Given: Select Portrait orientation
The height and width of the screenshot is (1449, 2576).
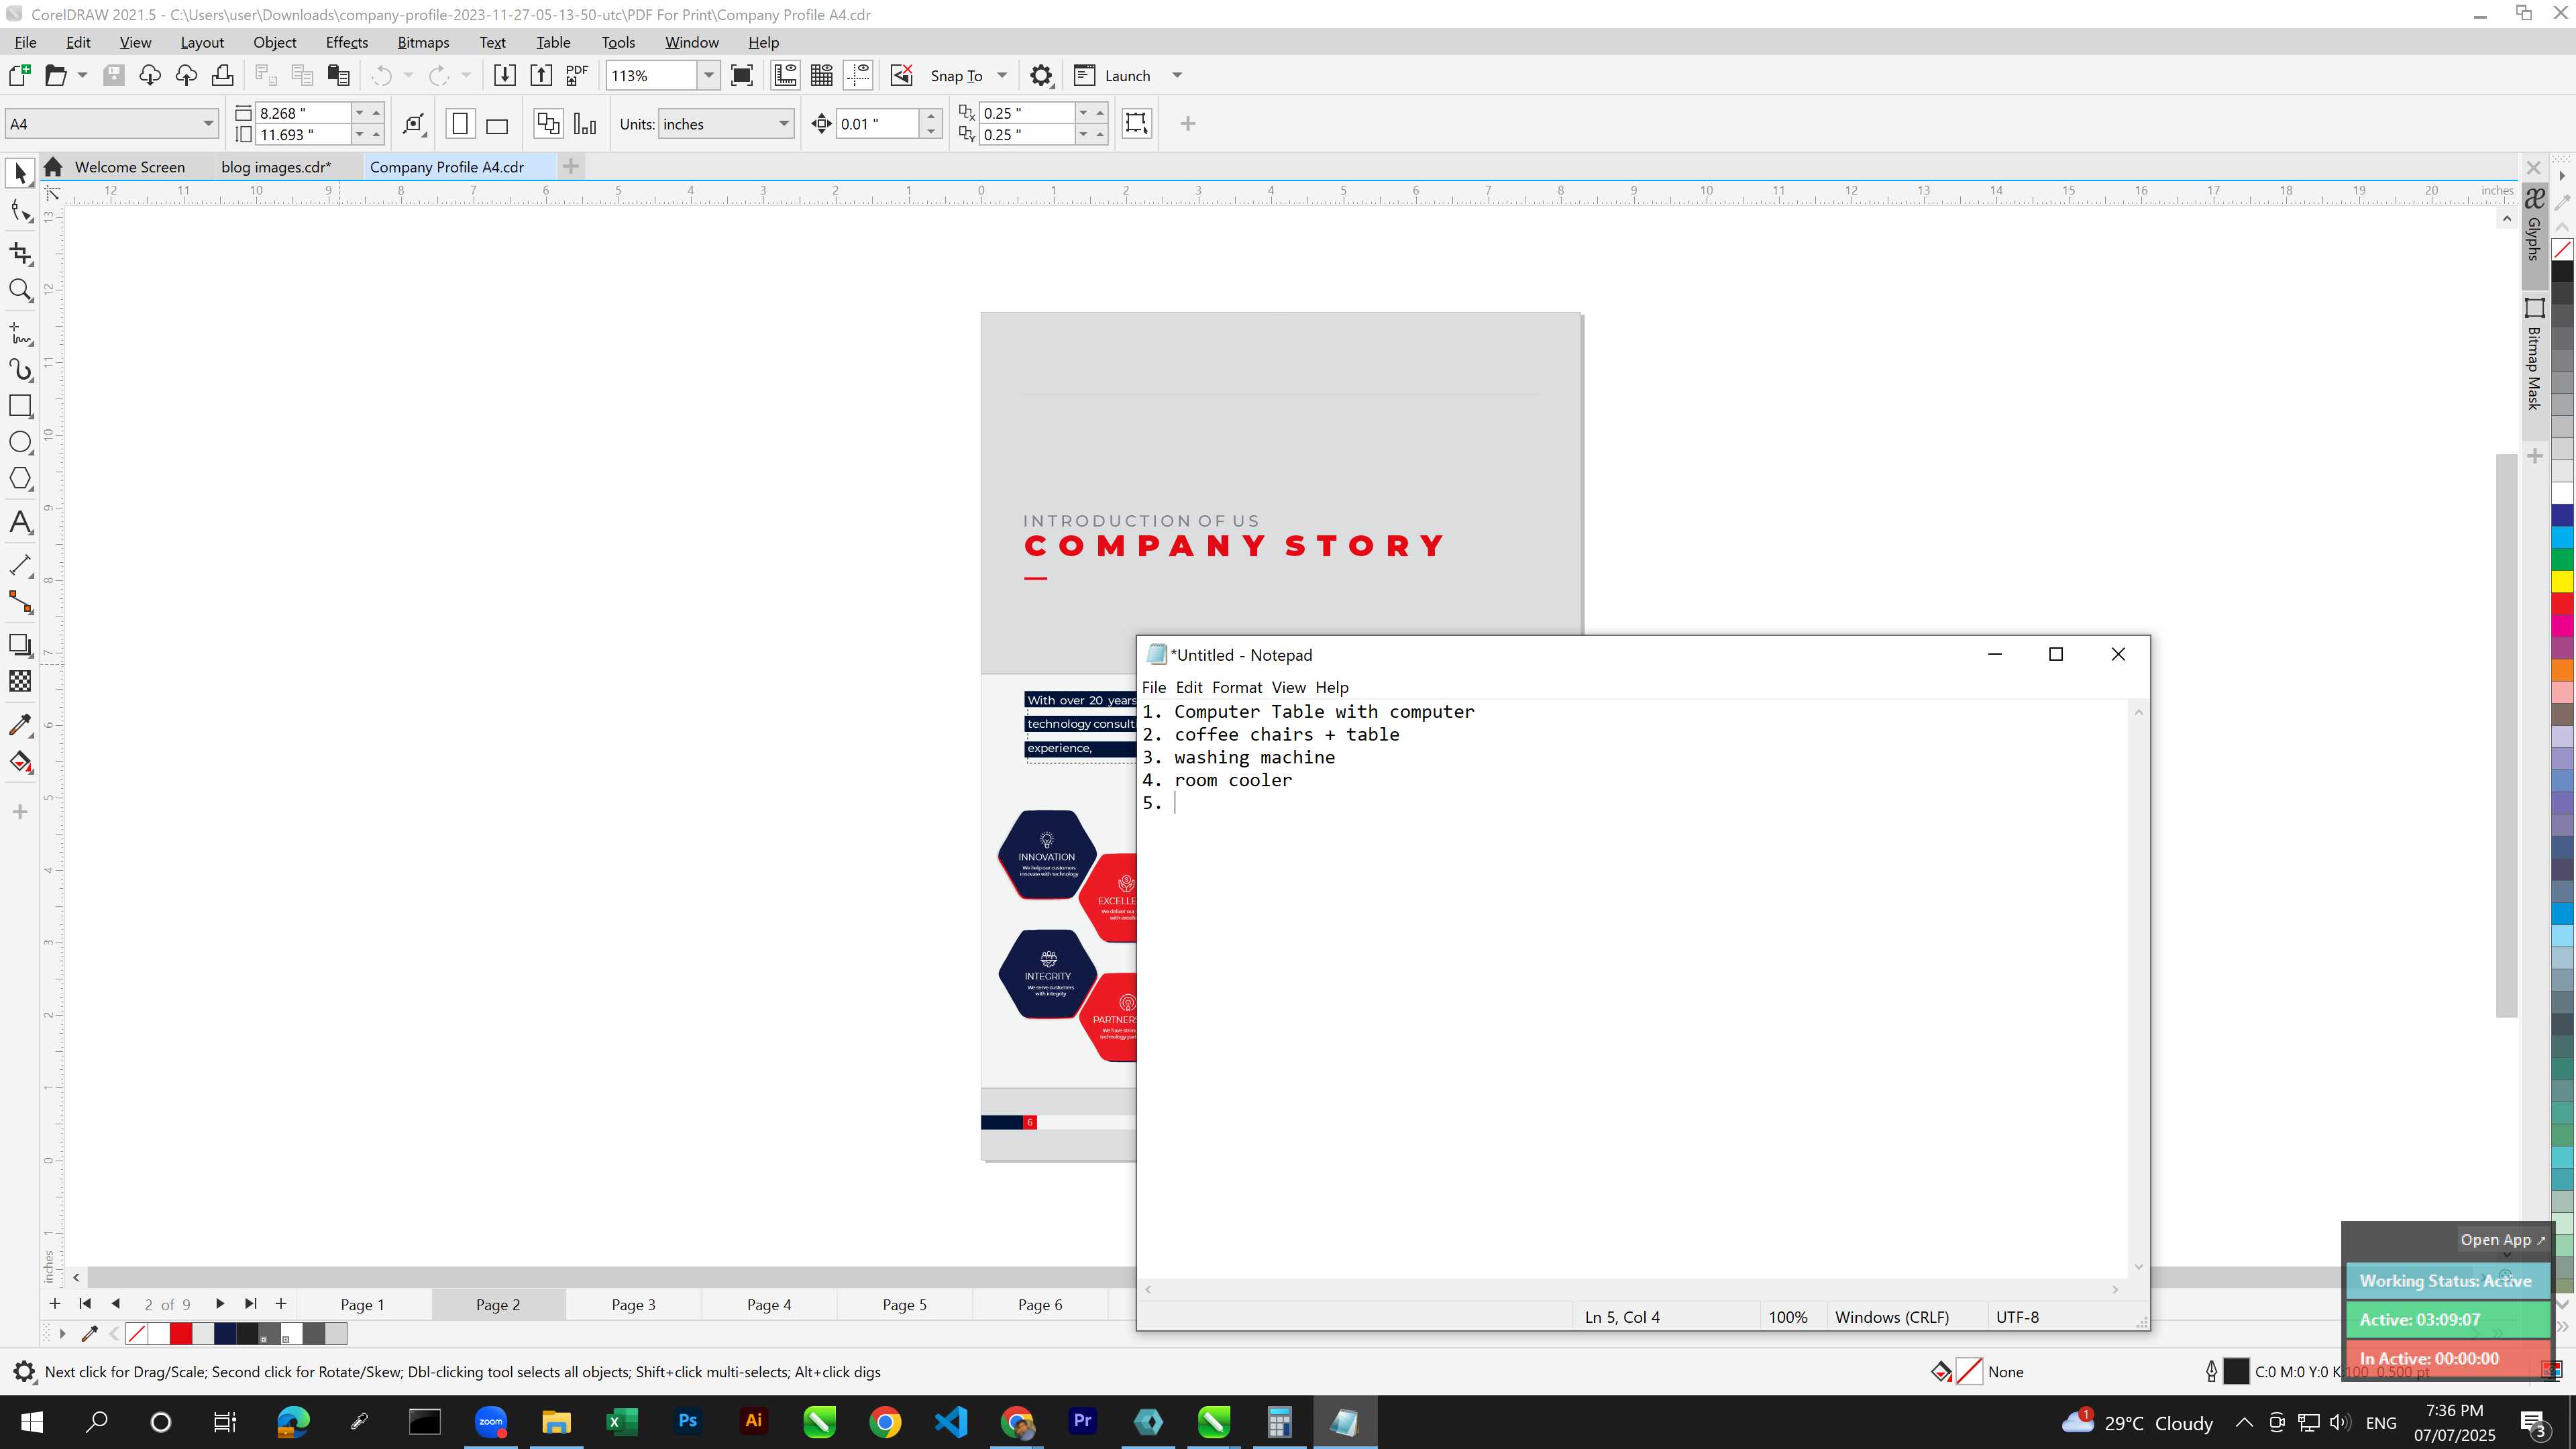Looking at the screenshot, I should coord(460,124).
